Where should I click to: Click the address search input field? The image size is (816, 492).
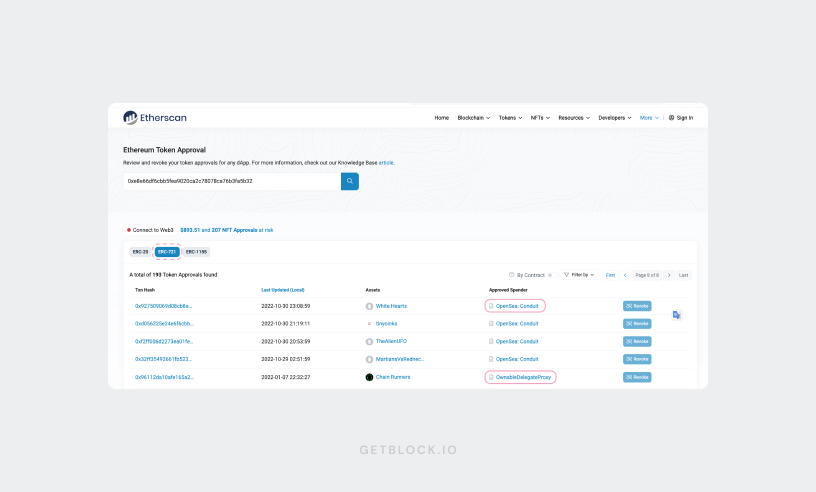[232, 181]
